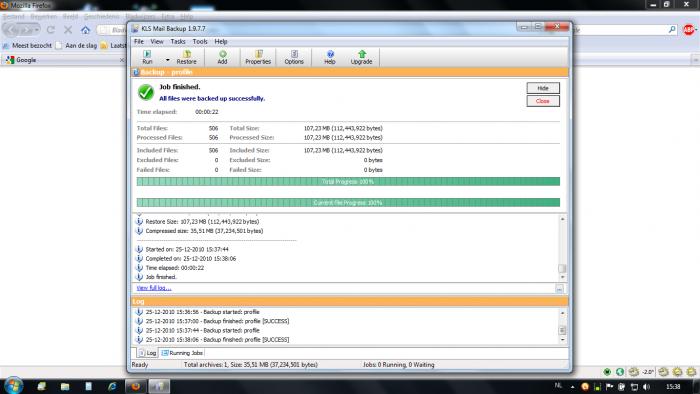Viewport: 700px width, 394px height.
Task: Open the Tasks menu
Action: 178,41
